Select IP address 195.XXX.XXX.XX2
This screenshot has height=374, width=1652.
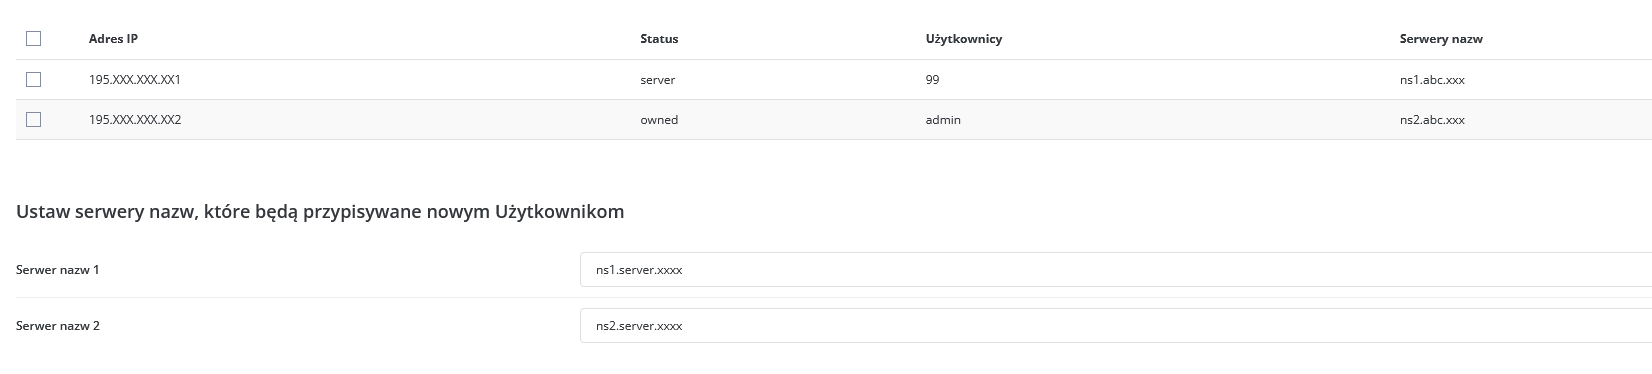click(135, 119)
